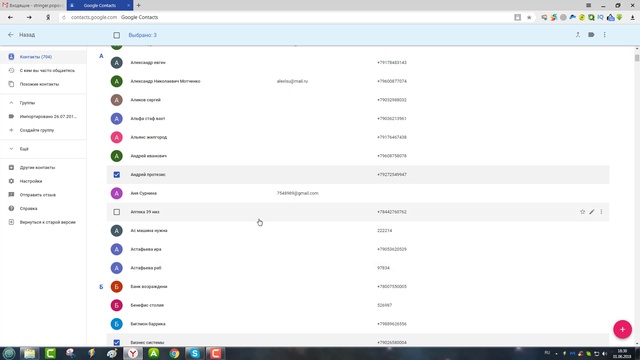The image size is (640, 360).
Task: Click the page vertical scrollbar thumb
Action: point(637,58)
